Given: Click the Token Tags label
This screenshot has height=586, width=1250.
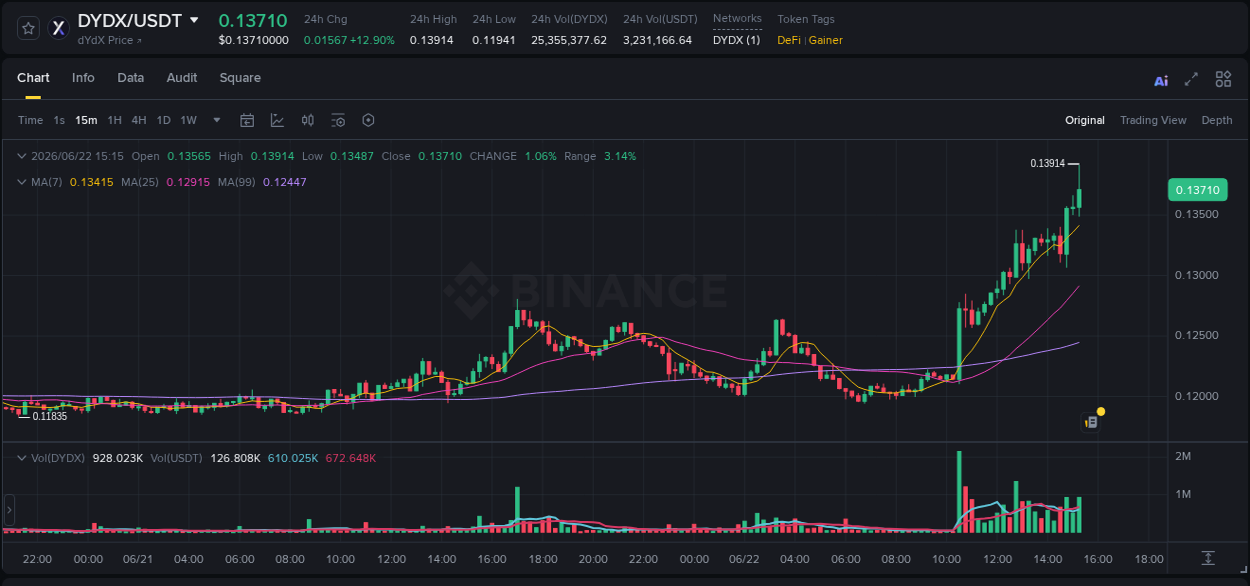Looking at the screenshot, I should (x=806, y=19).
